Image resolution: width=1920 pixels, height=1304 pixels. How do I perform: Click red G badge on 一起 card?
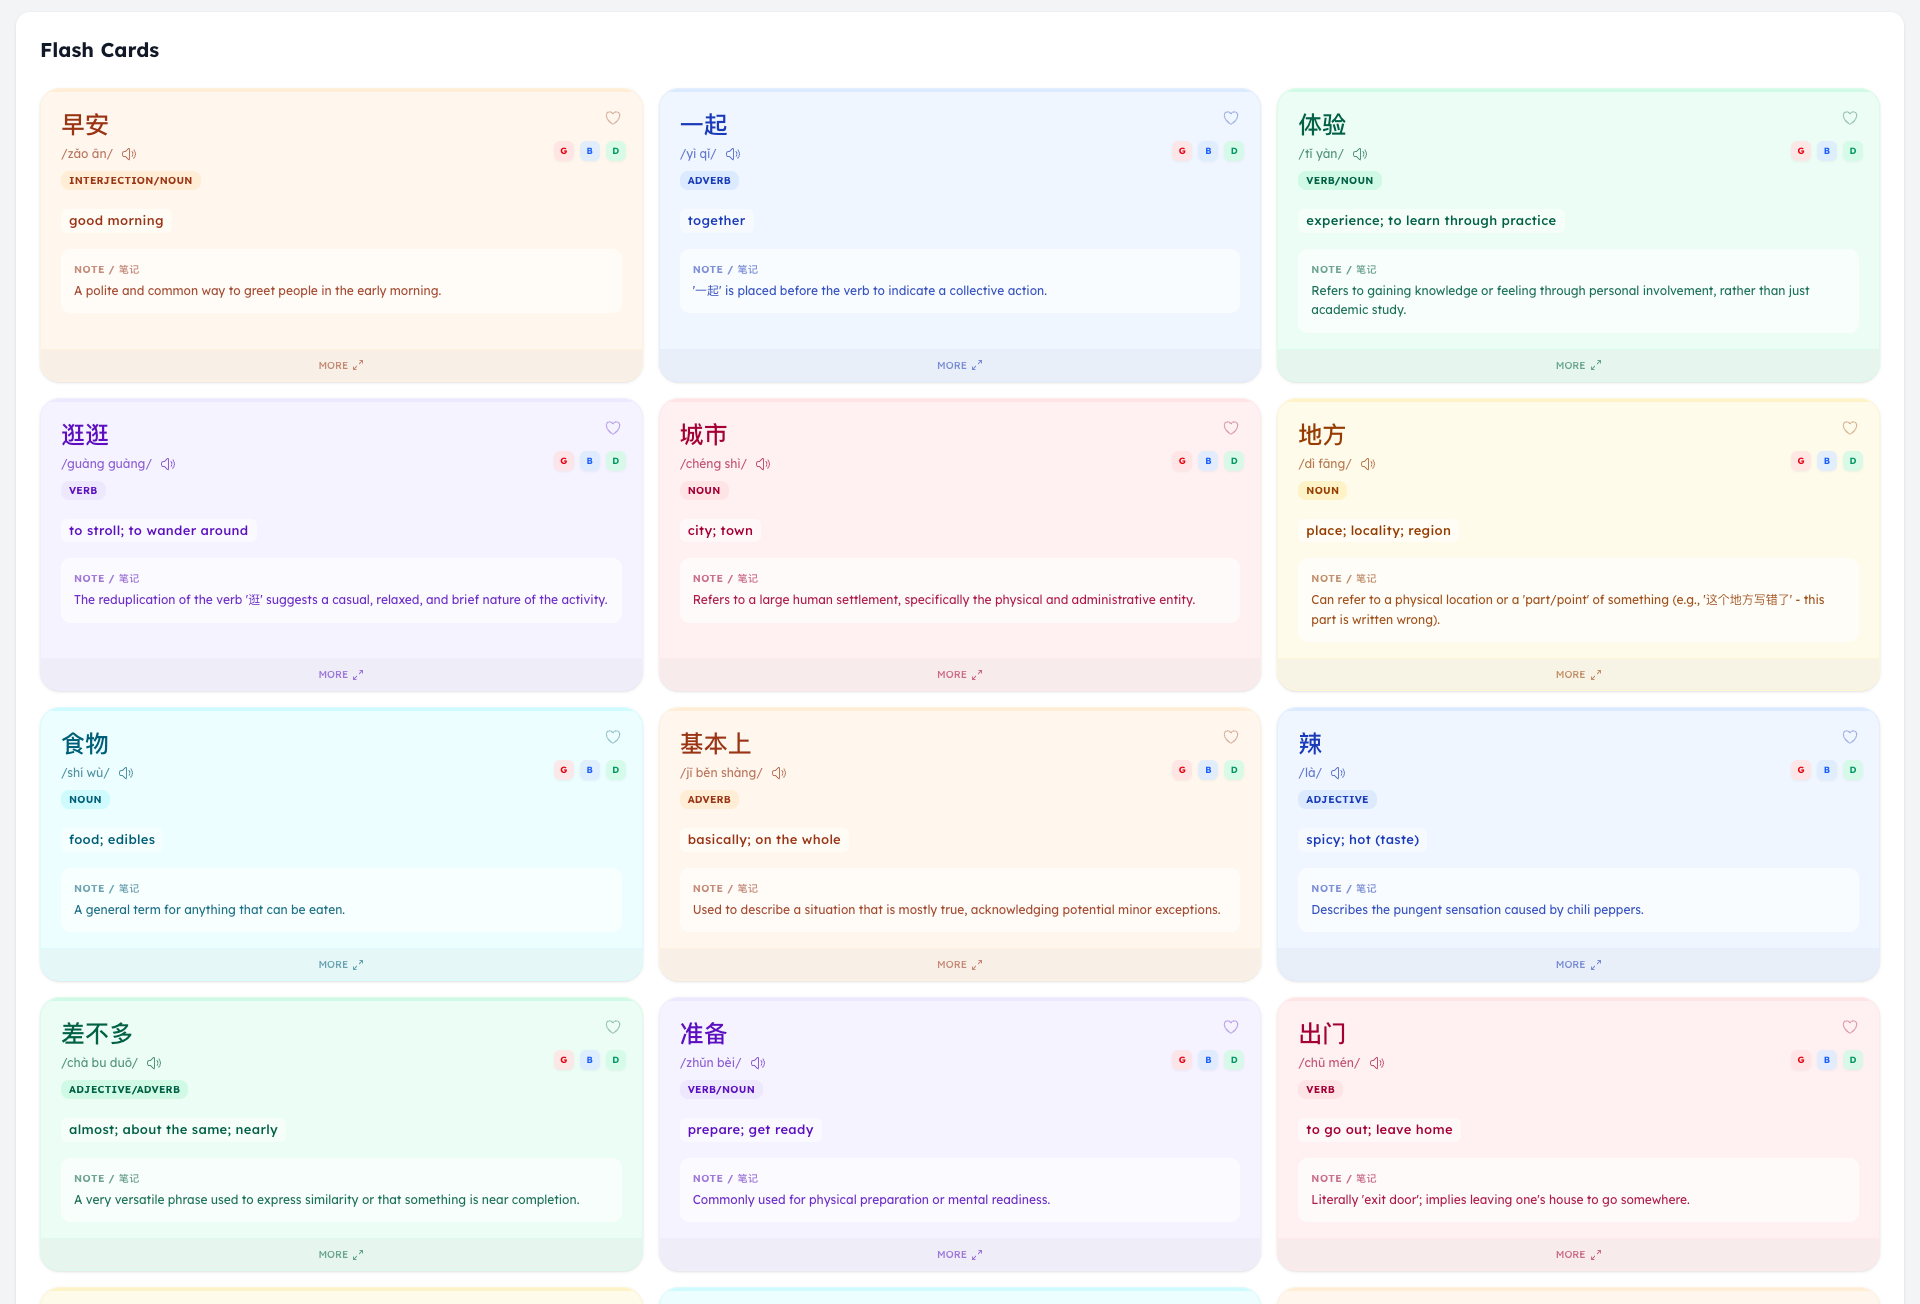tap(1182, 151)
